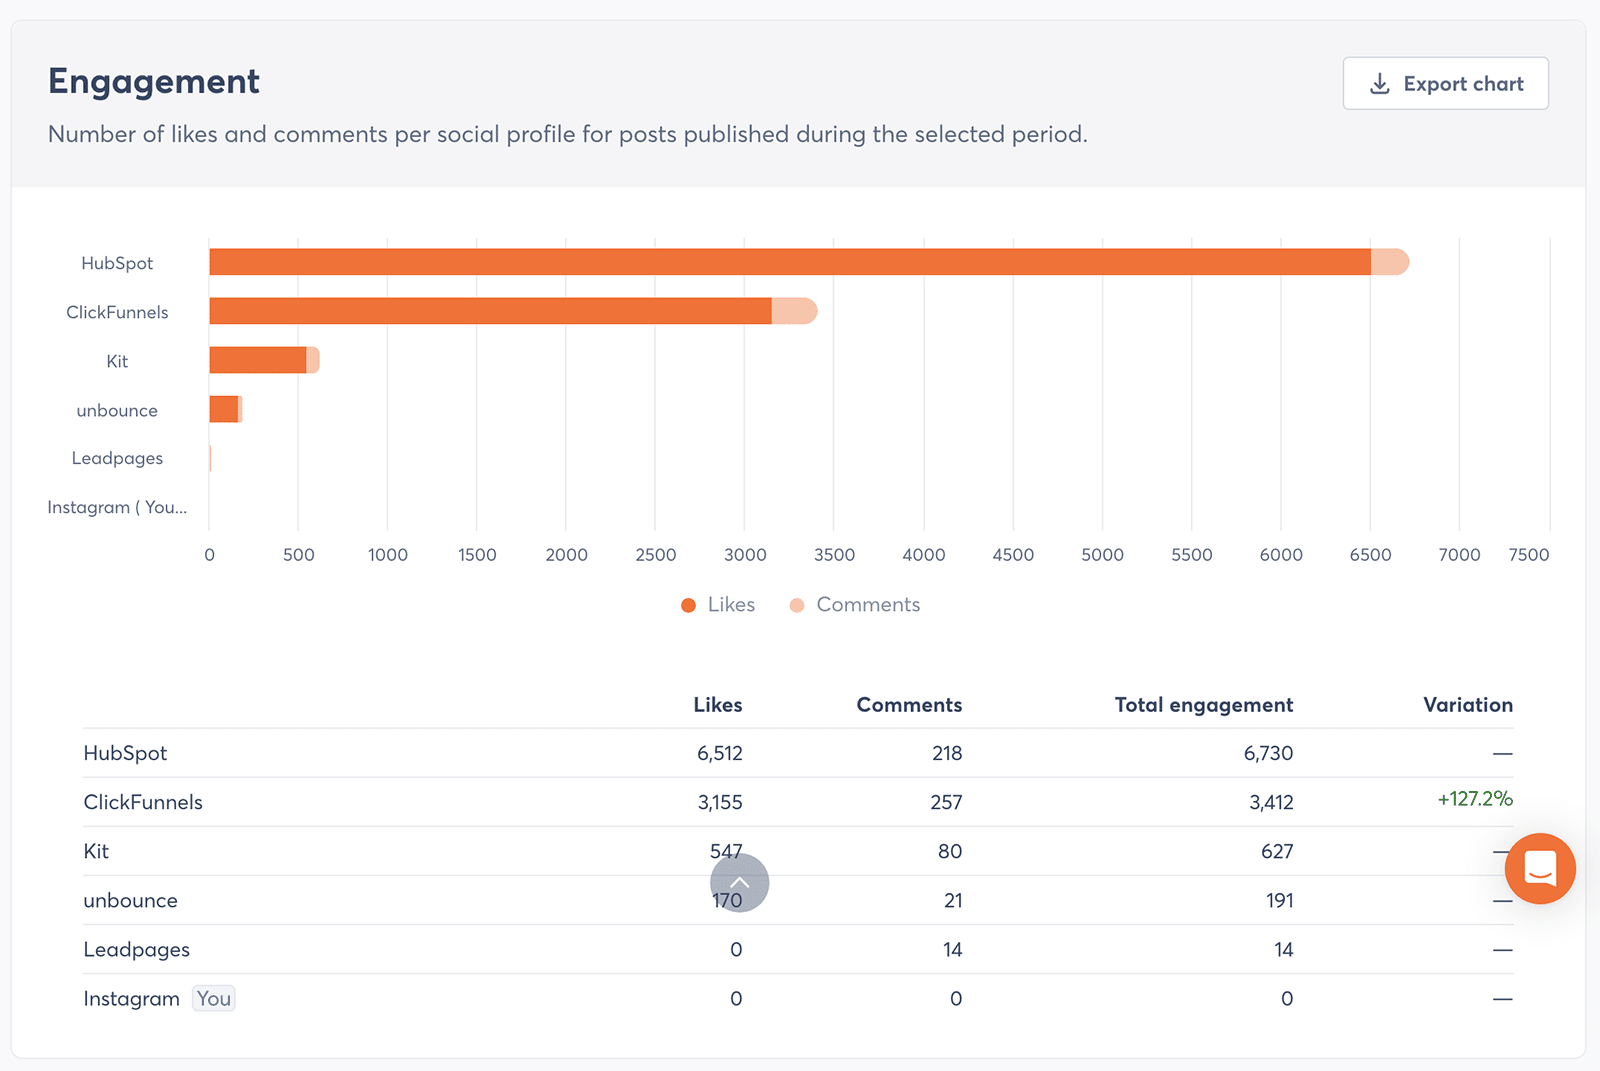This screenshot has width=1600, height=1071.
Task: Click the Kit likes bar
Action: (x=258, y=360)
